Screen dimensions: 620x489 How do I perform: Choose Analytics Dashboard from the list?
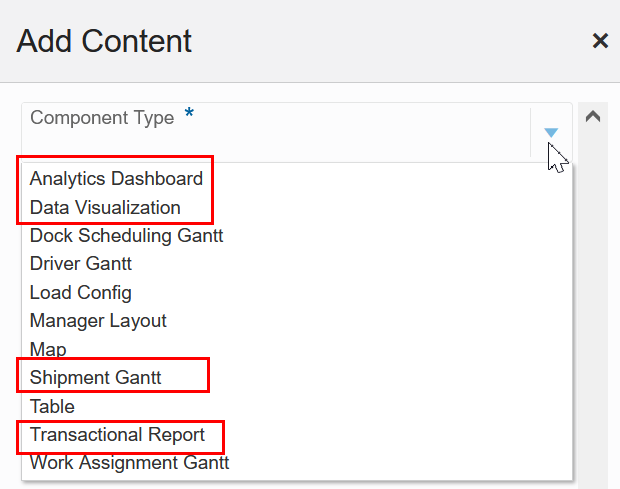click(x=116, y=179)
